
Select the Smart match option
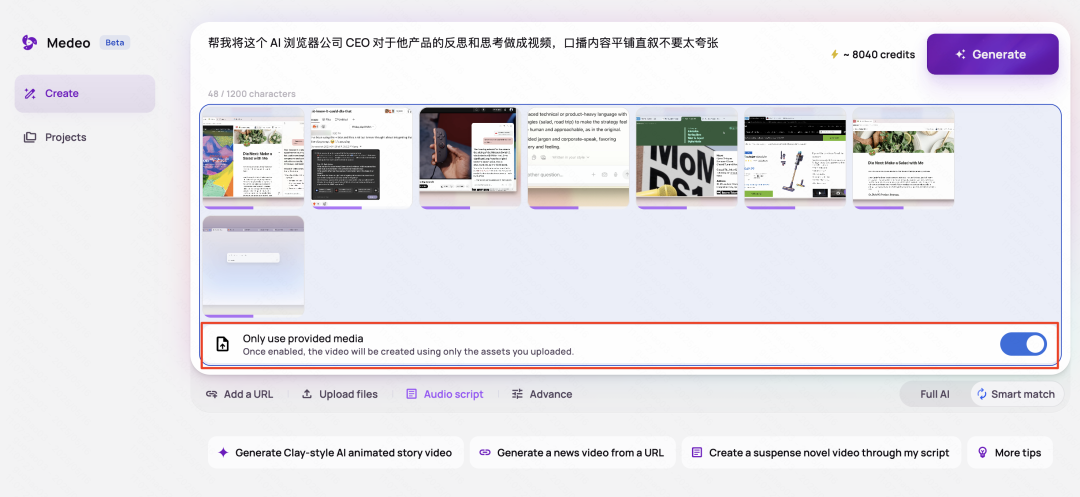[1016, 394]
